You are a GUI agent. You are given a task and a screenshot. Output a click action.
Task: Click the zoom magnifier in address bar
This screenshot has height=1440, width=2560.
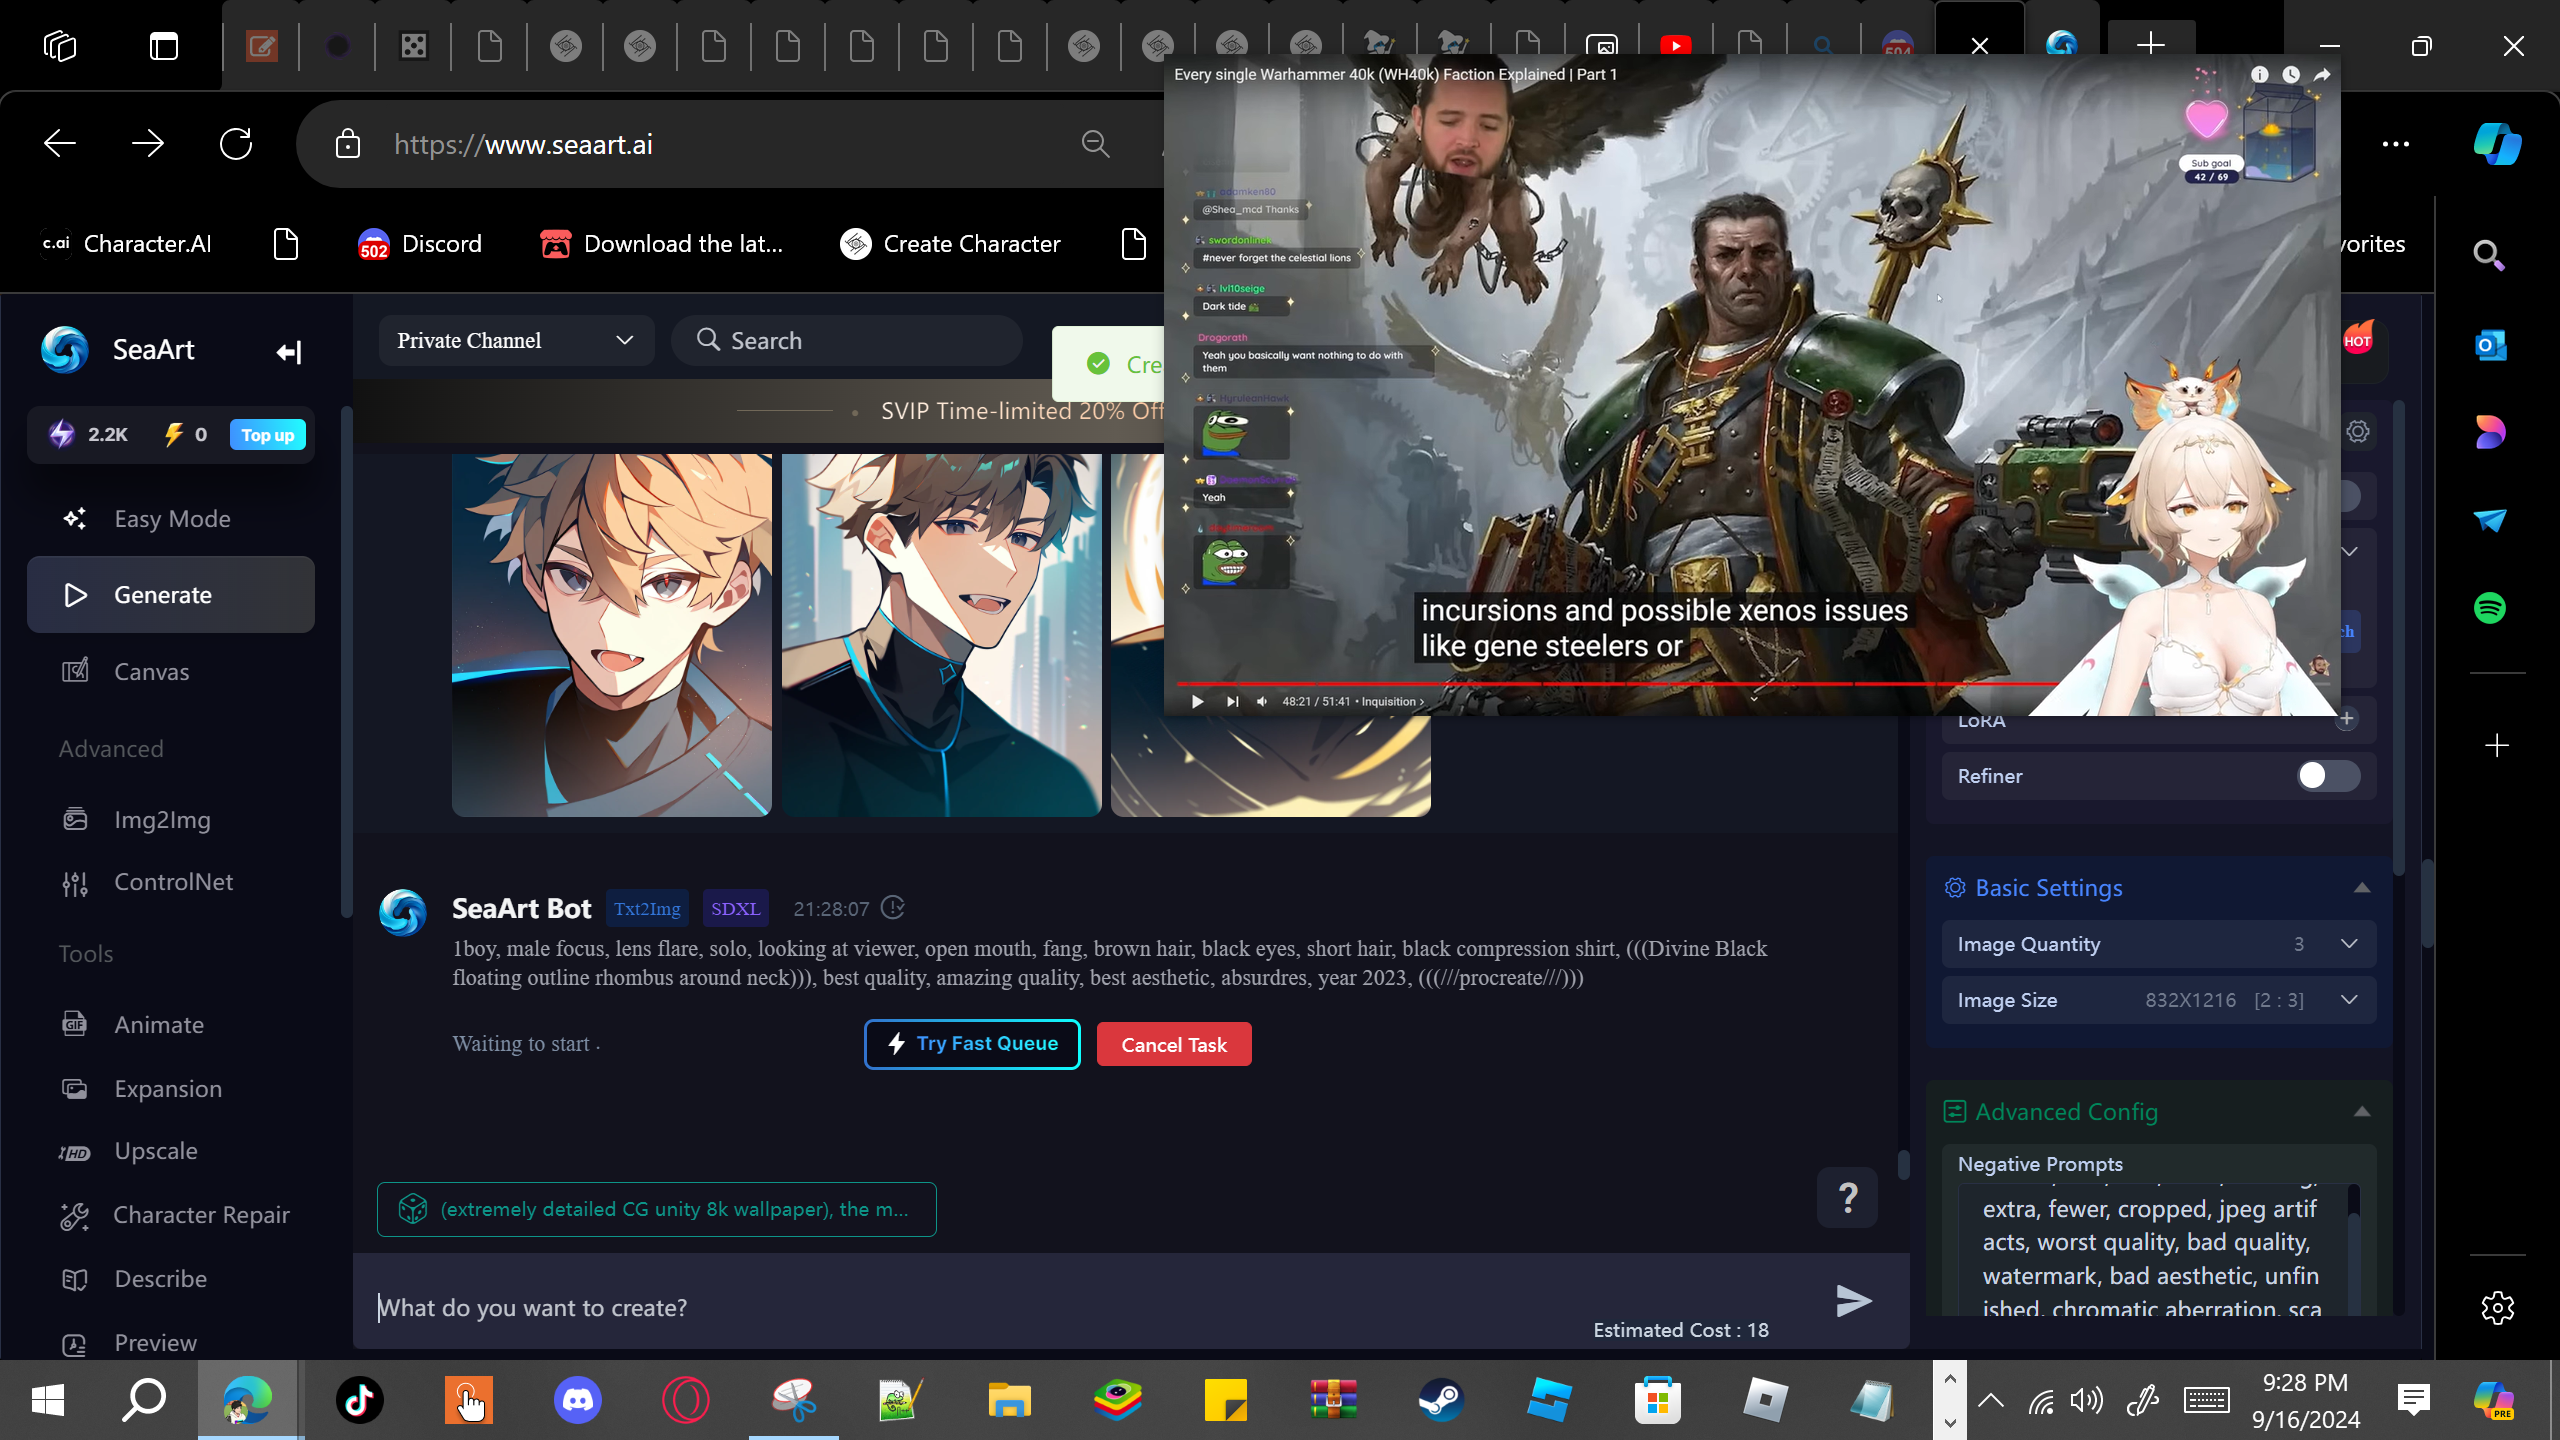point(1096,144)
